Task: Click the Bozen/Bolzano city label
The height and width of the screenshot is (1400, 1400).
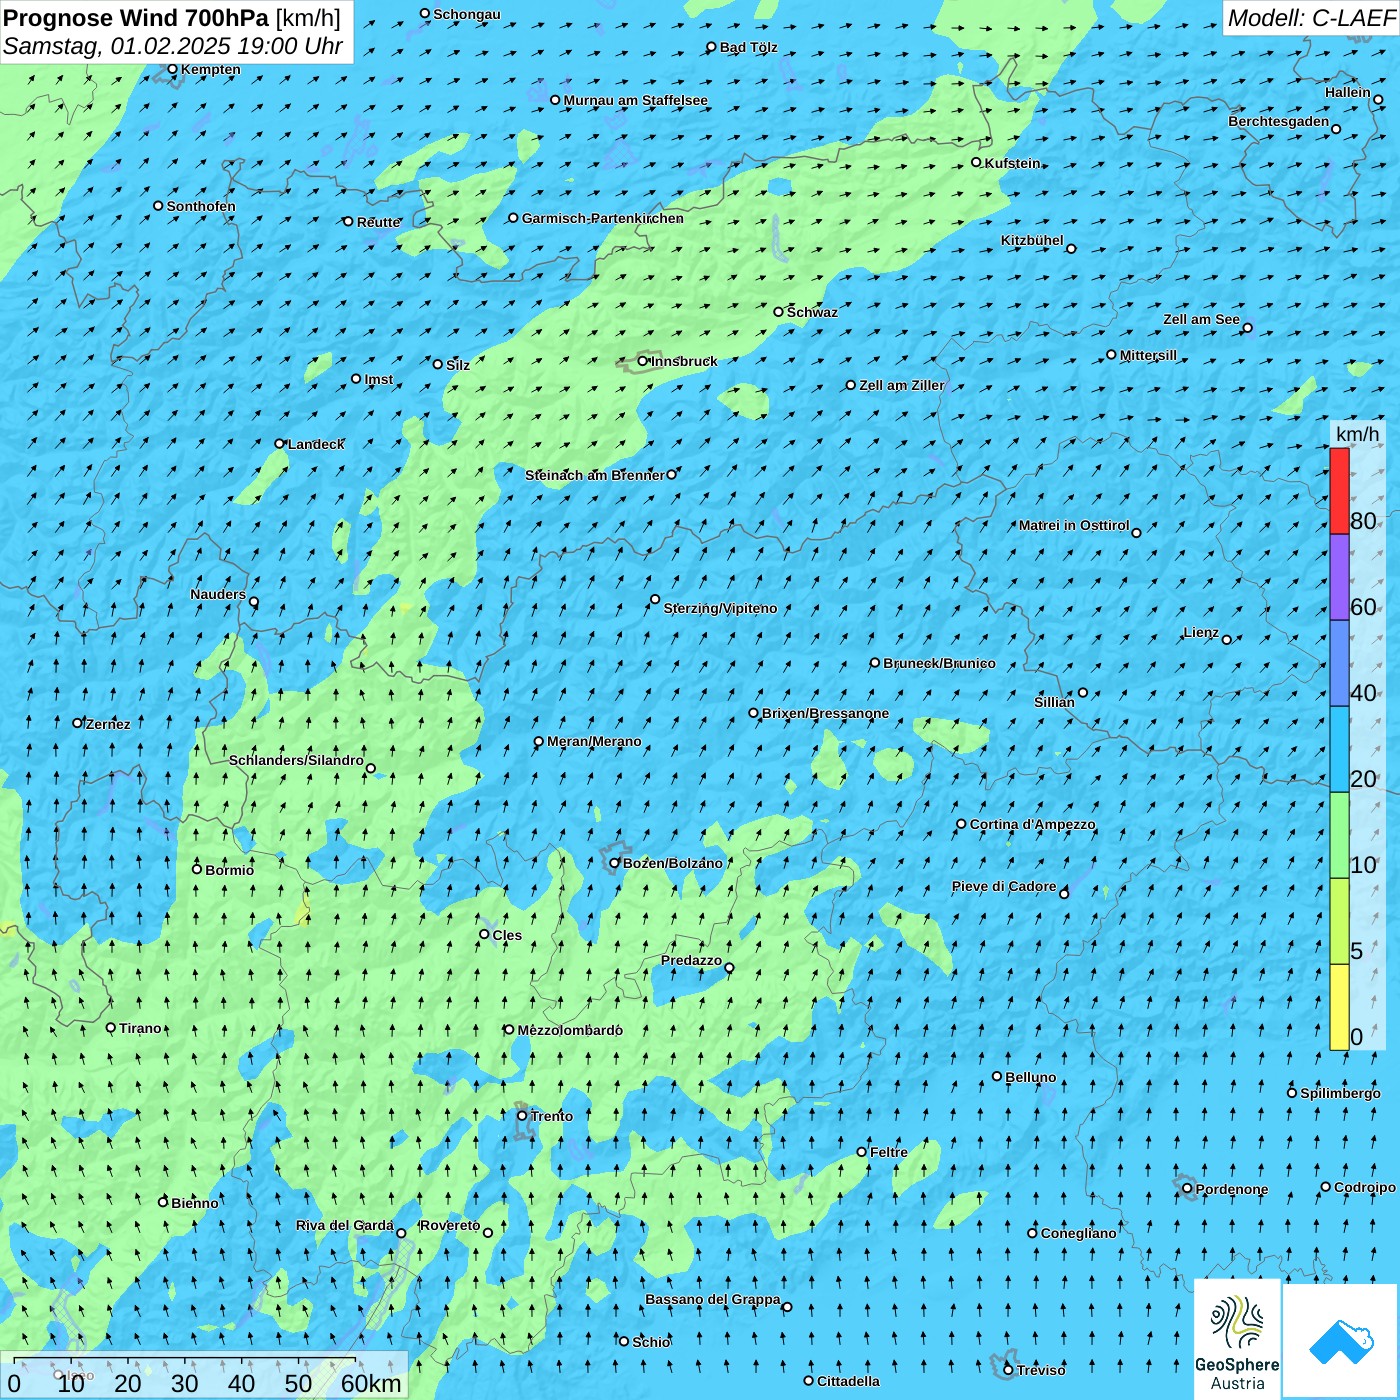Action: (673, 864)
